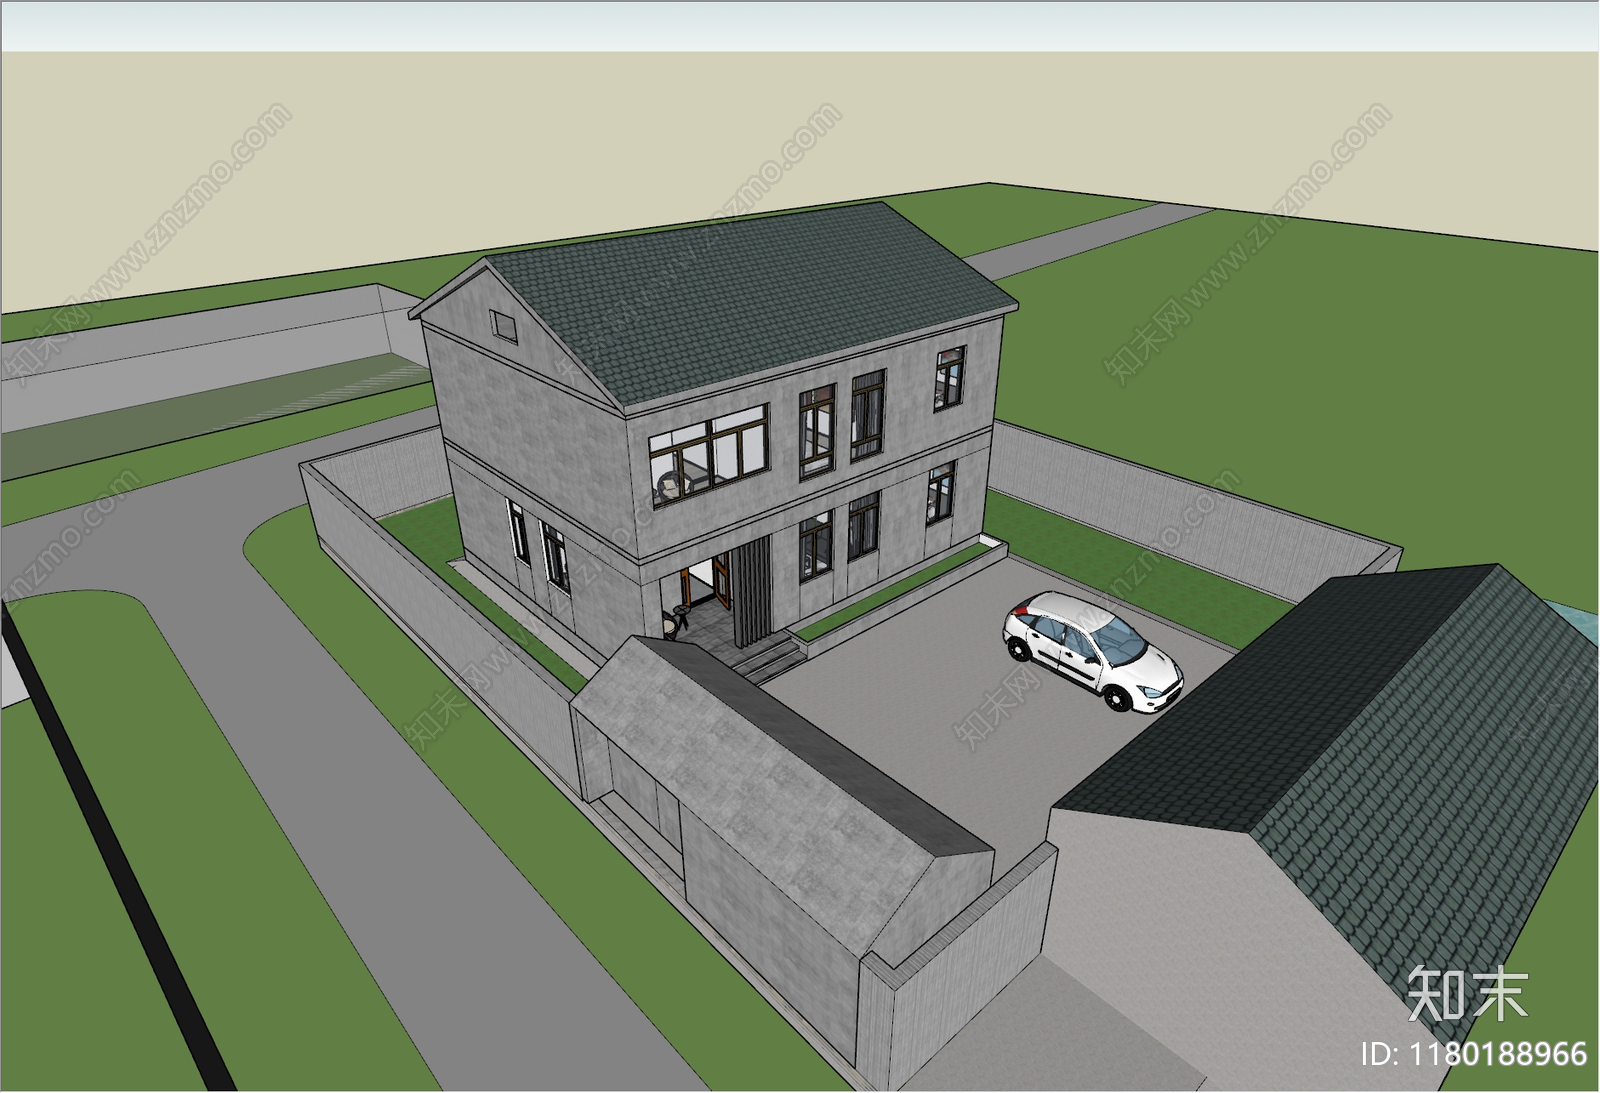Select the white car in the courtyard
1600x1093 pixels.
point(1092,651)
